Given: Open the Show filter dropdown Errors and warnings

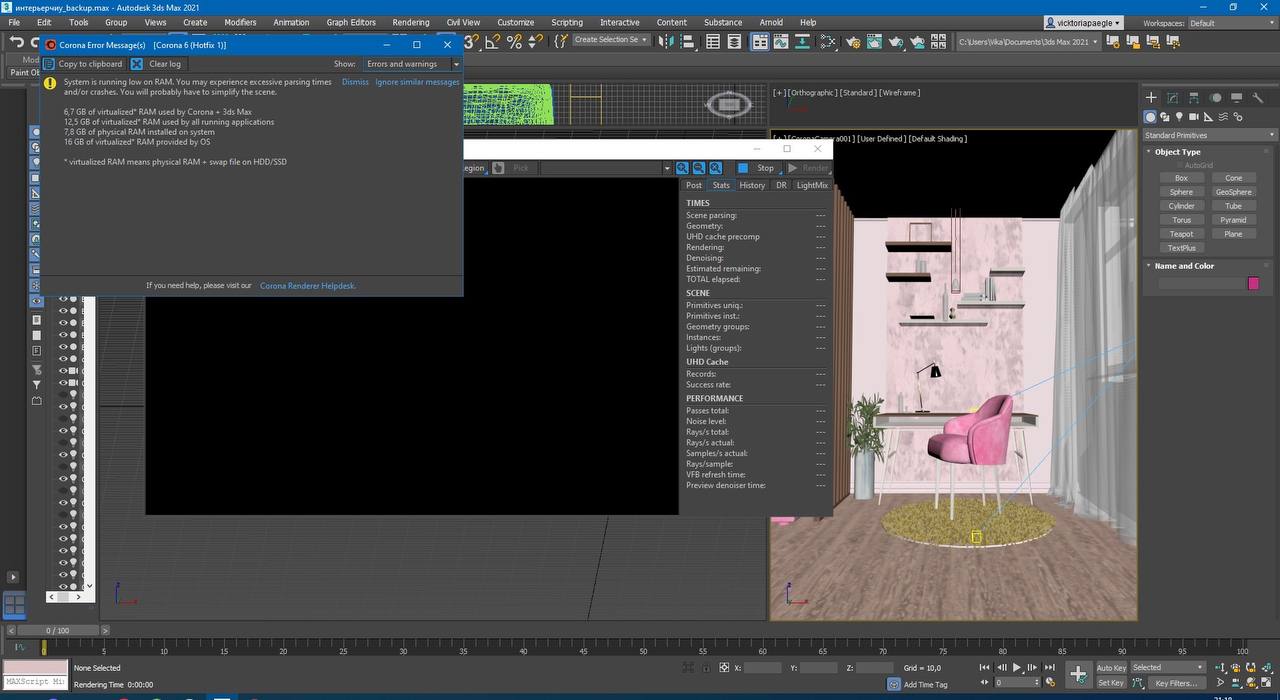Looking at the screenshot, I should [412, 64].
